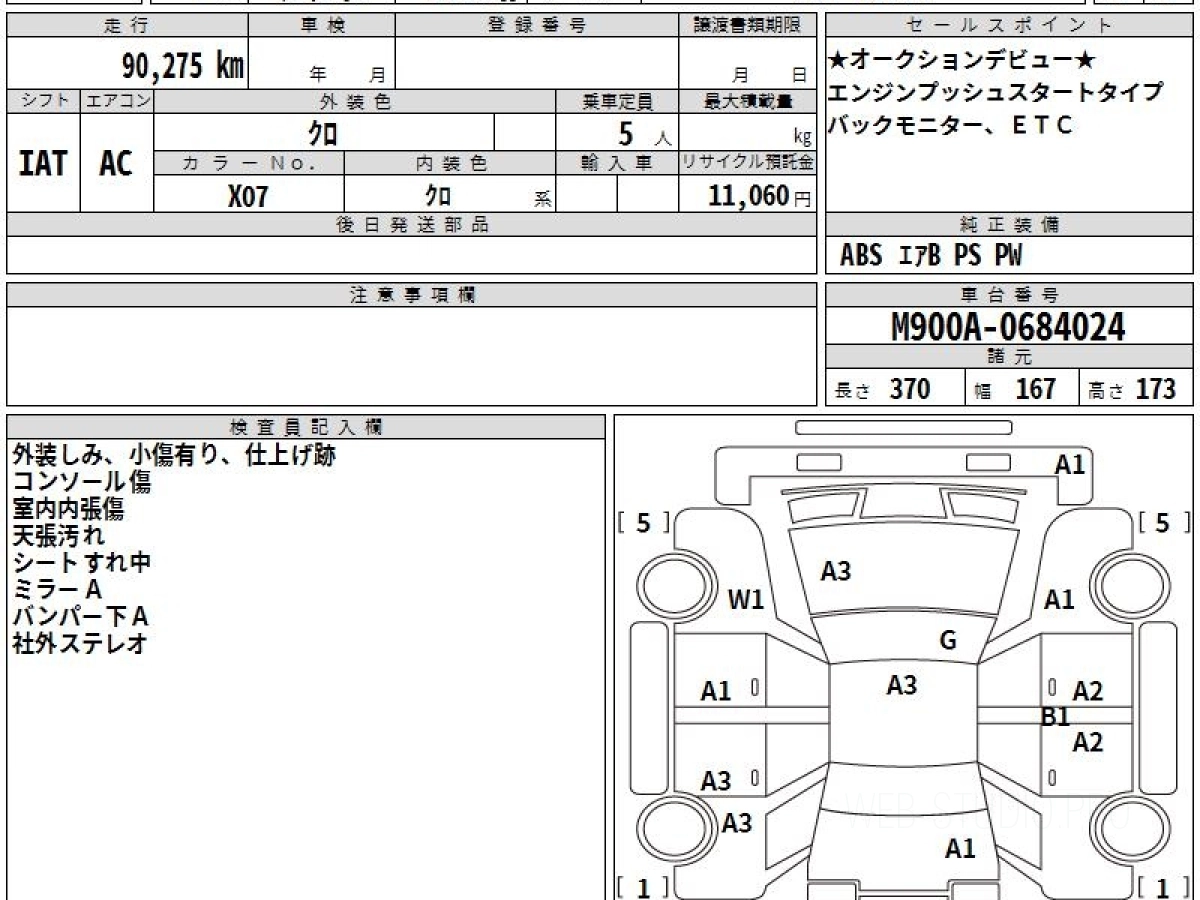Select the color code X07
Screen dimensions: 1200x900
pyautogui.click(x=248, y=196)
